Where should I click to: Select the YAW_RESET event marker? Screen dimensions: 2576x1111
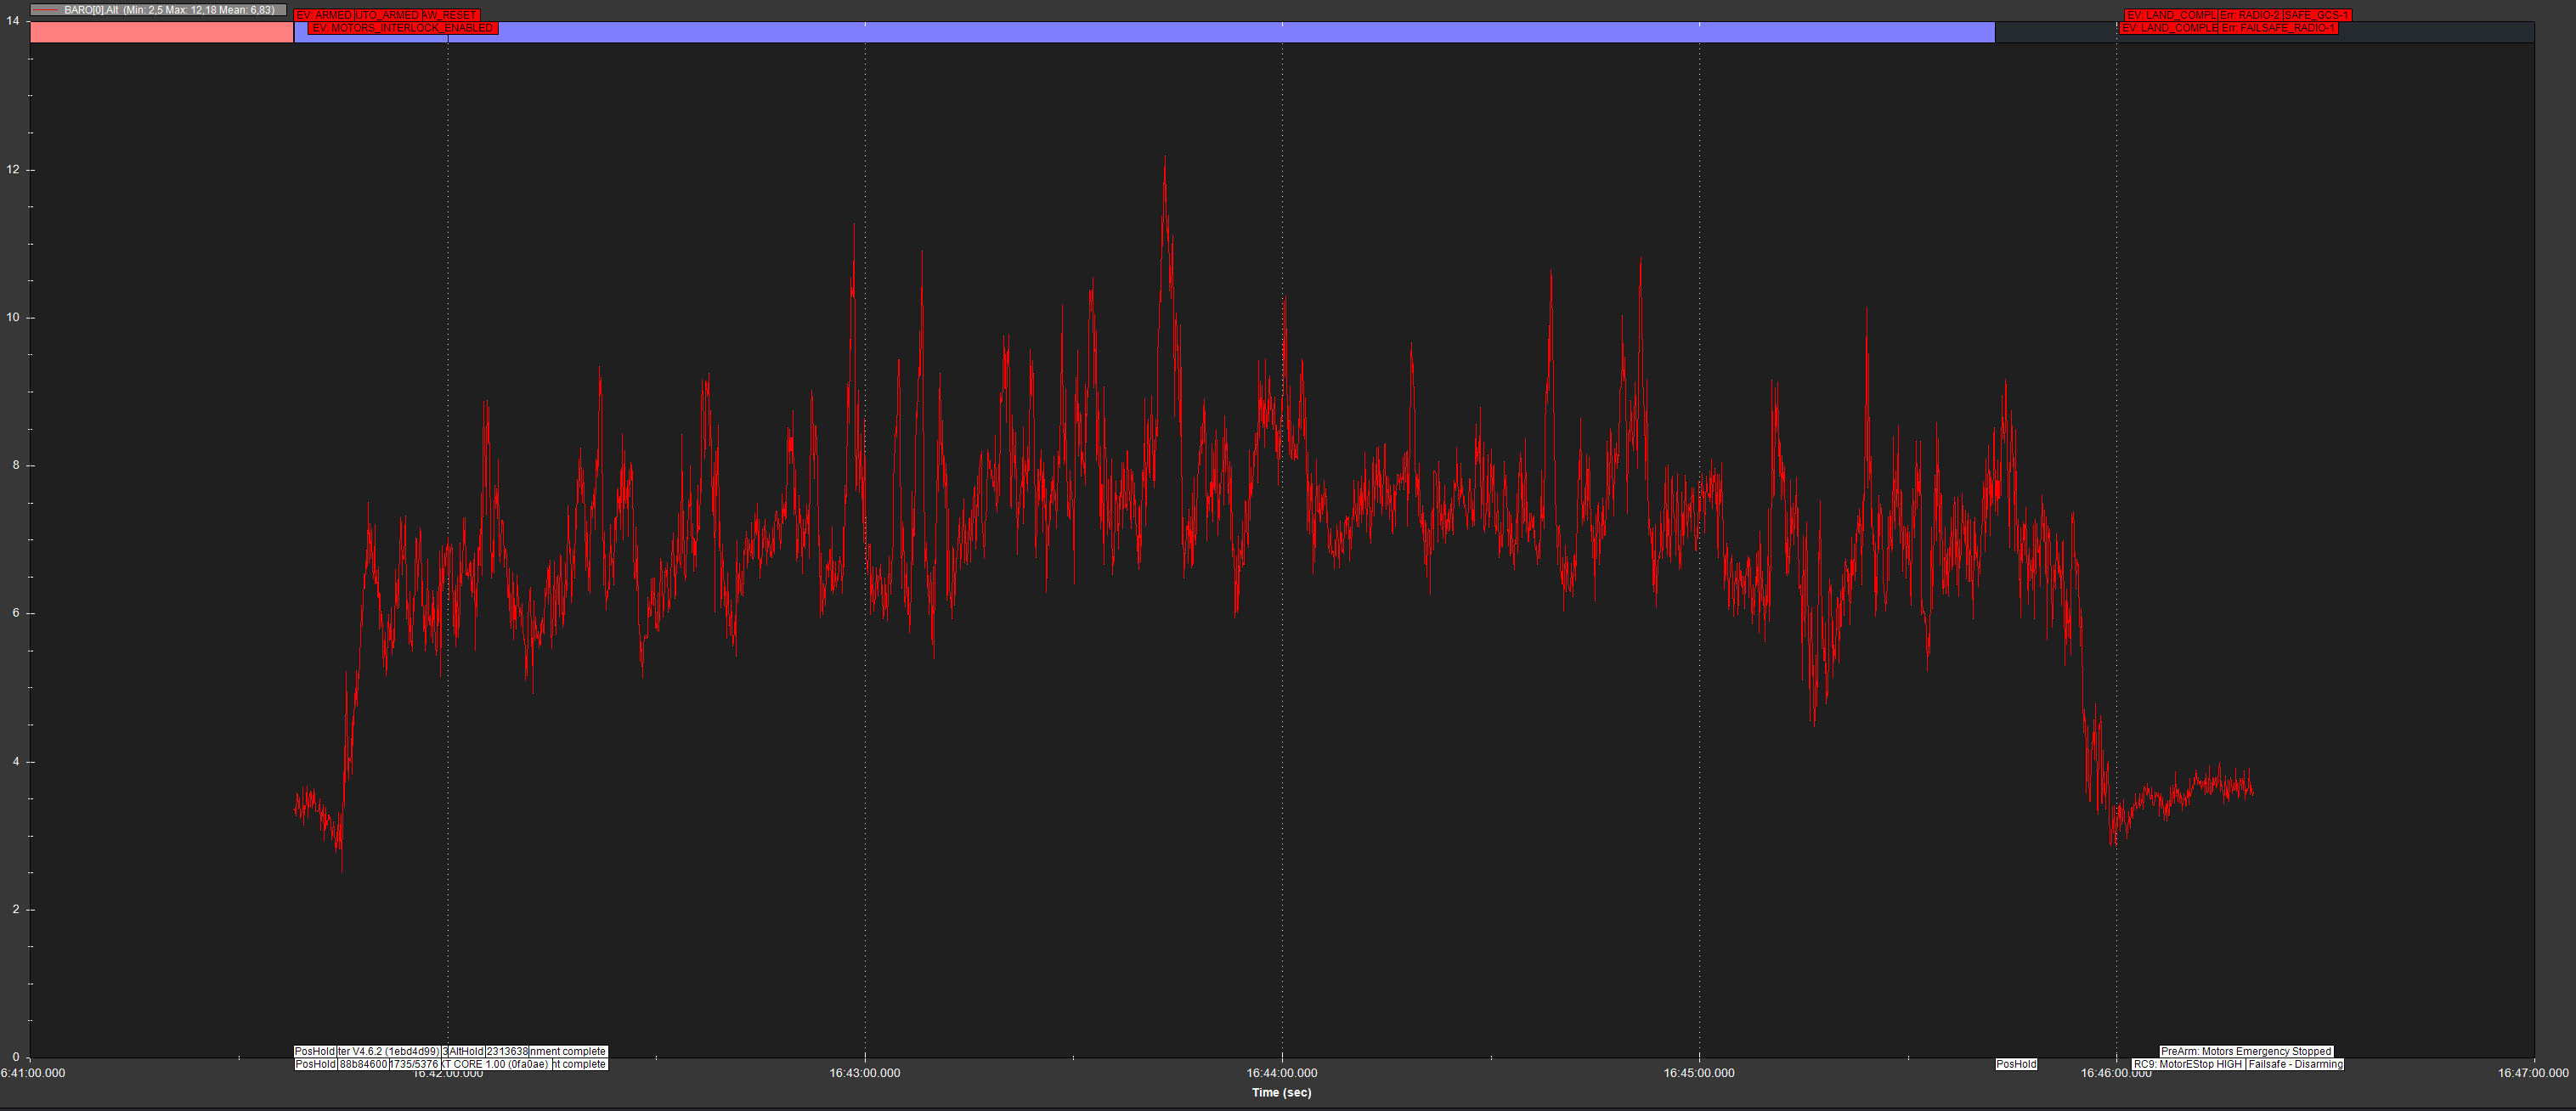pos(451,15)
